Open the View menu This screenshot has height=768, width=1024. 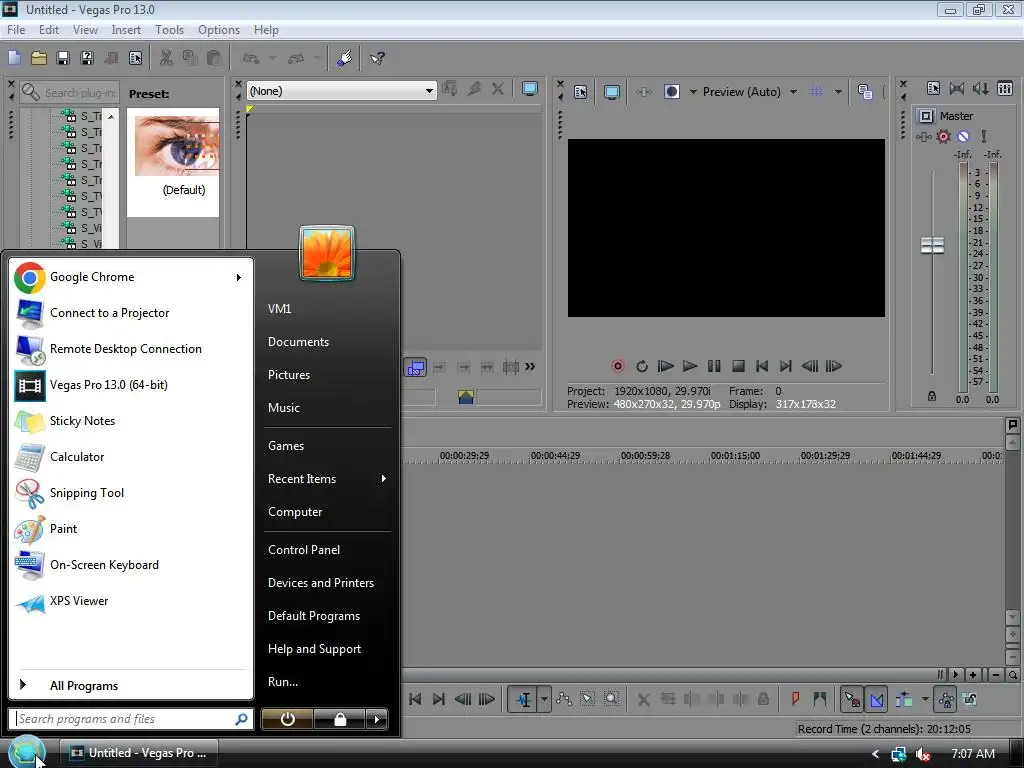pyautogui.click(x=85, y=30)
